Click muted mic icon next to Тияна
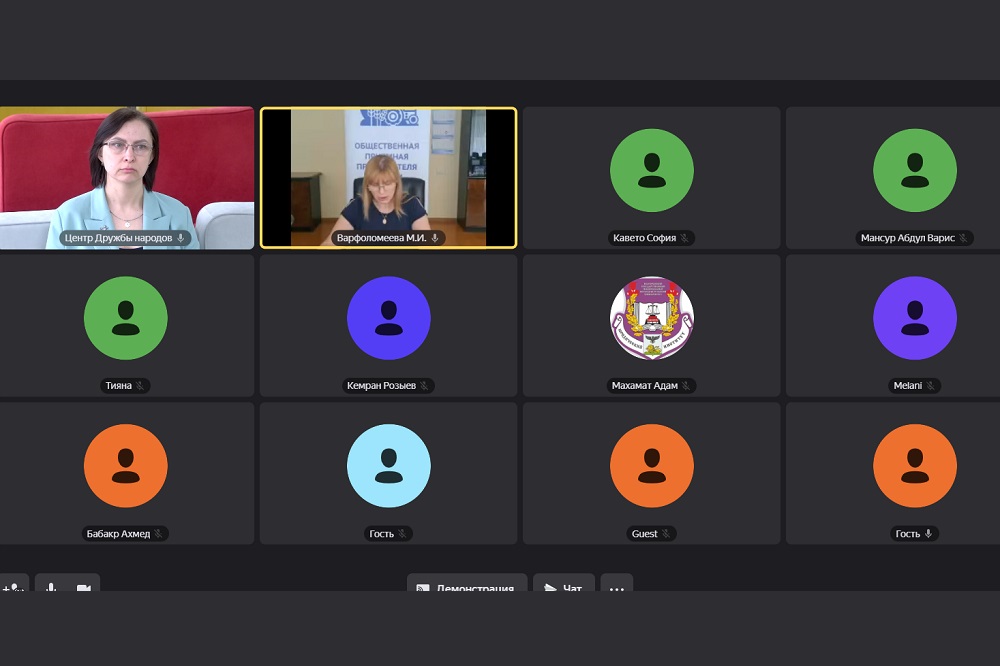 (x=140, y=386)
